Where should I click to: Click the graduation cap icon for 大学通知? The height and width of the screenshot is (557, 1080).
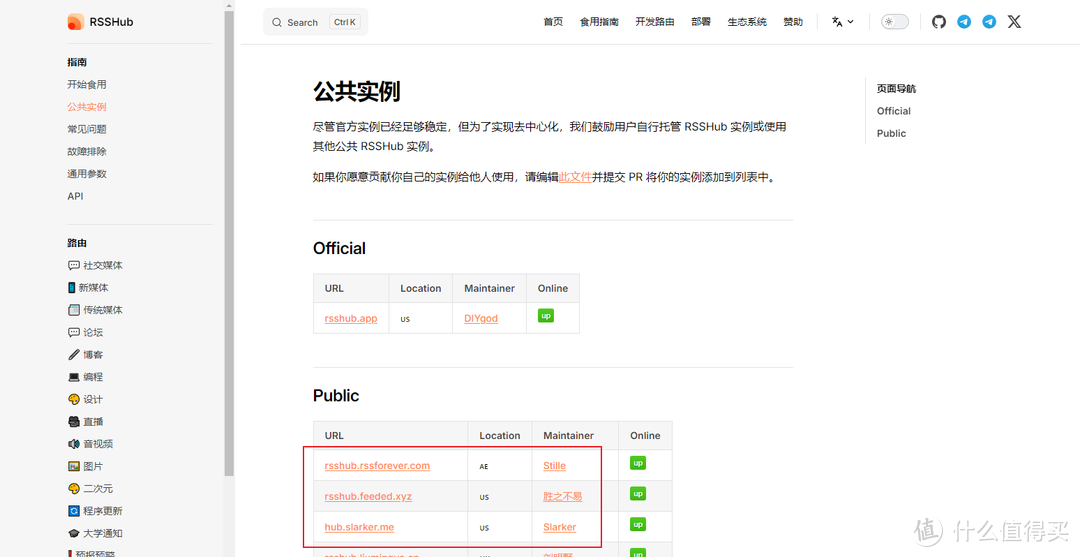pyautogui.click(x=74, y=533)
